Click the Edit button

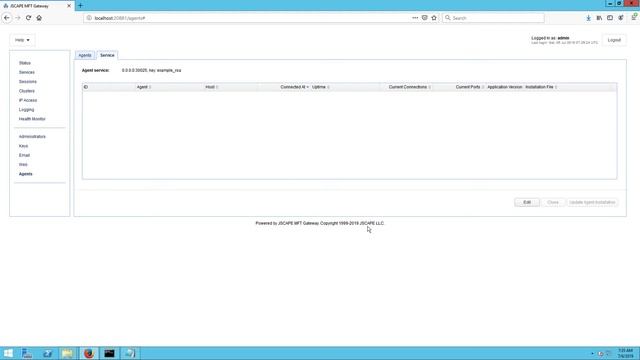(x=527, y=202)
